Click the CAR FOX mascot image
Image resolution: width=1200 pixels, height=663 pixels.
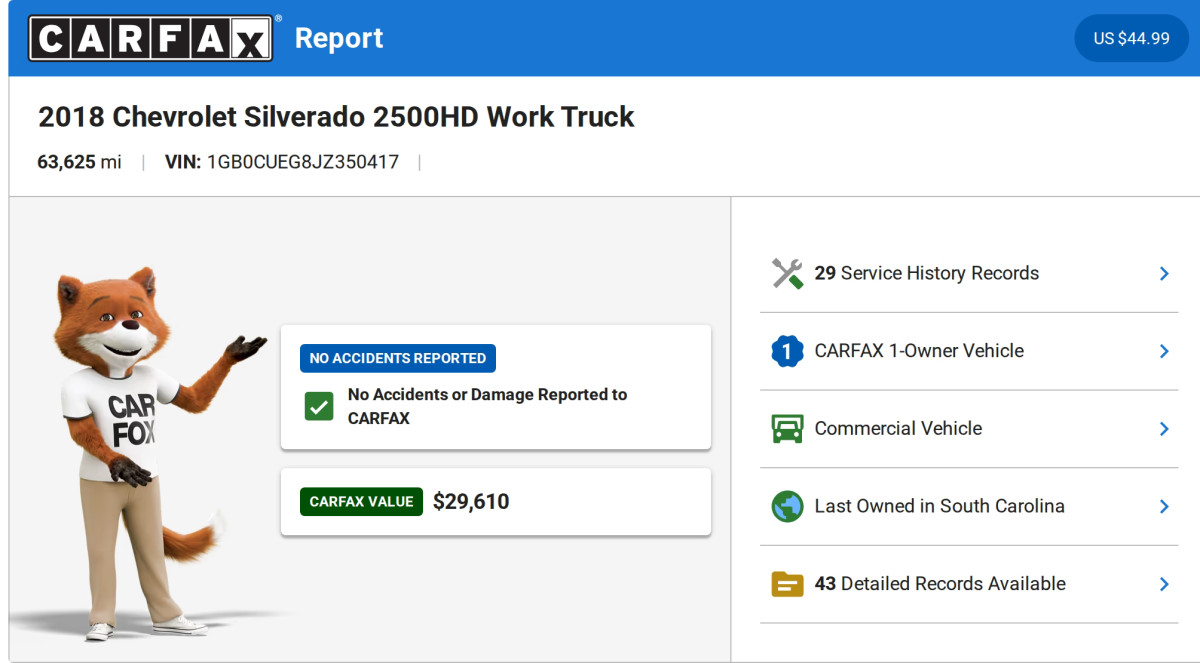coord(148,455)
